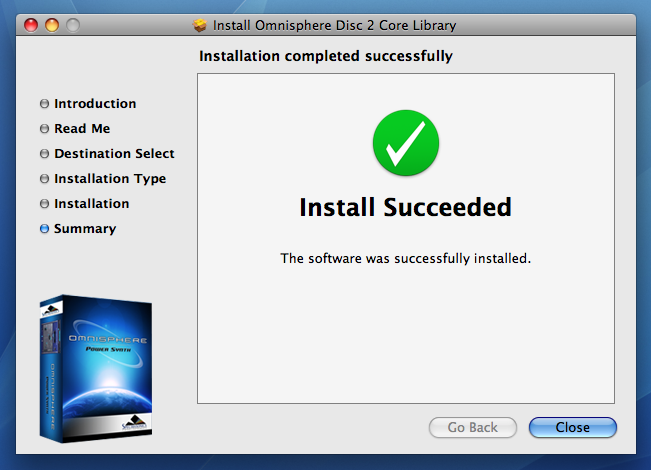Image resolution: width=651 pixels, height=470 pixels.
Task: Select the Installation step label
Action: (x=91, y=204)
